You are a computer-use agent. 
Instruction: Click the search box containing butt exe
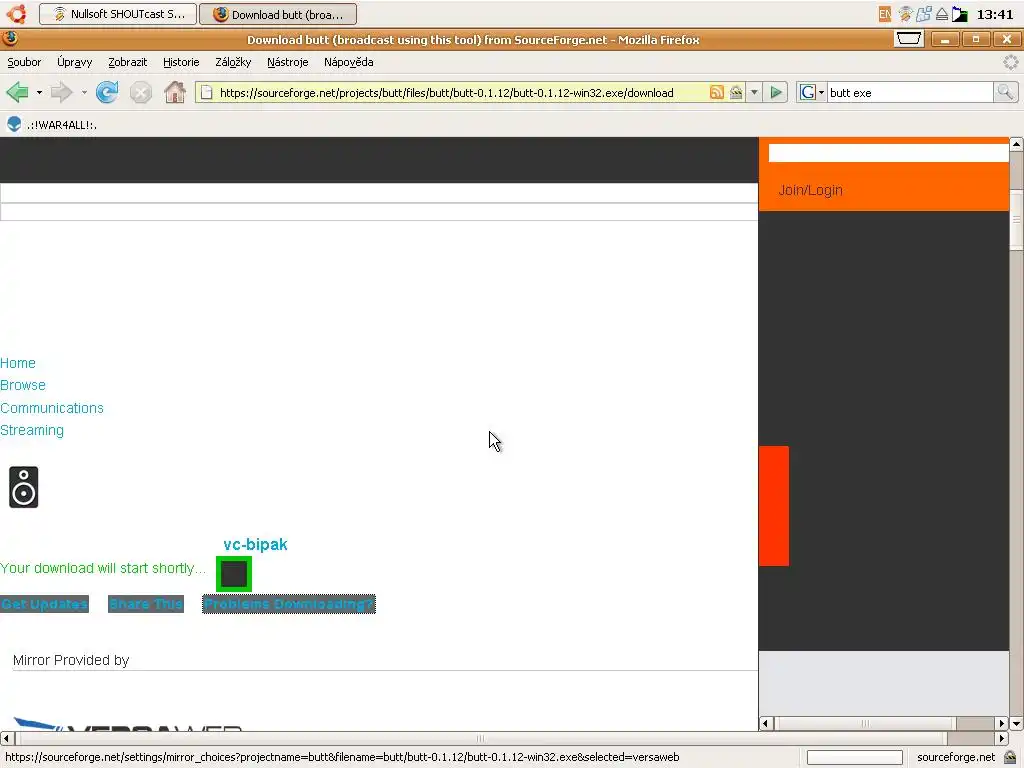coord(910,93)
